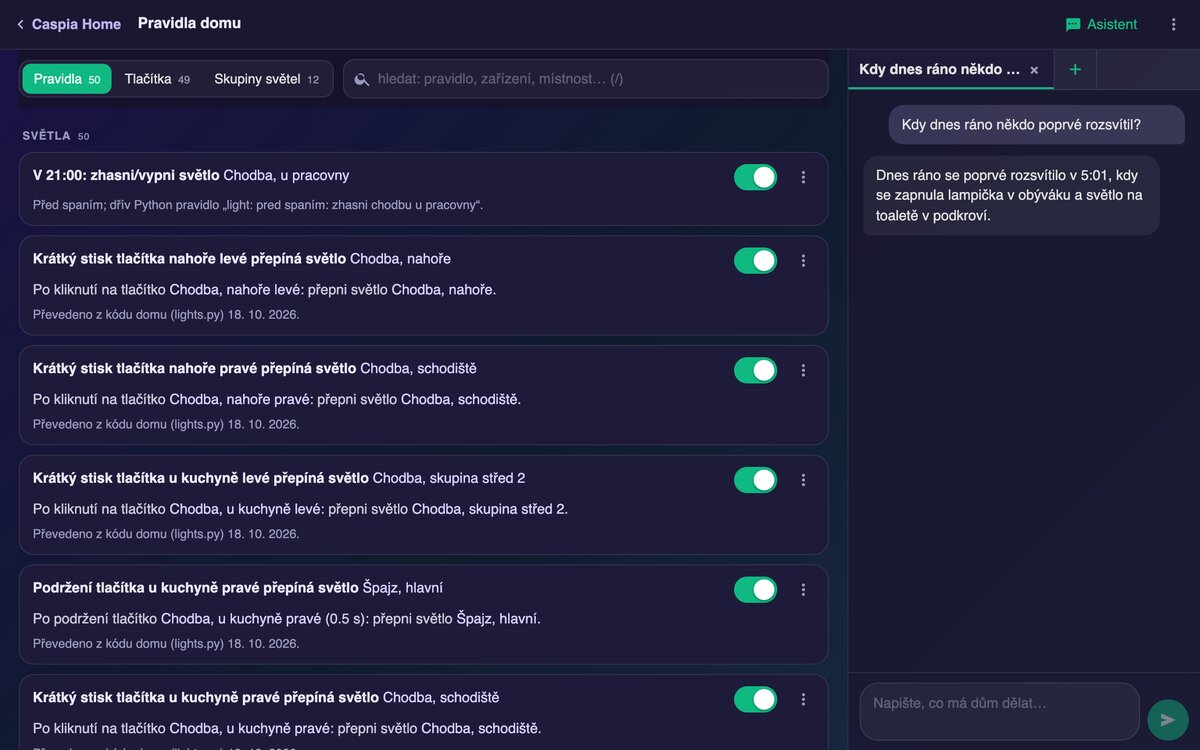This screenshot has height=750, width=1200.
Task: Turn off the Špajz, hlavní hold rule
Action: point(755,590)
